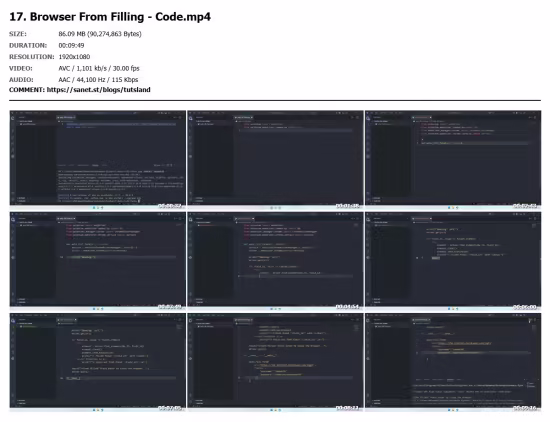Open the thumbnail stamped 00:04:54

coord(275,261)
